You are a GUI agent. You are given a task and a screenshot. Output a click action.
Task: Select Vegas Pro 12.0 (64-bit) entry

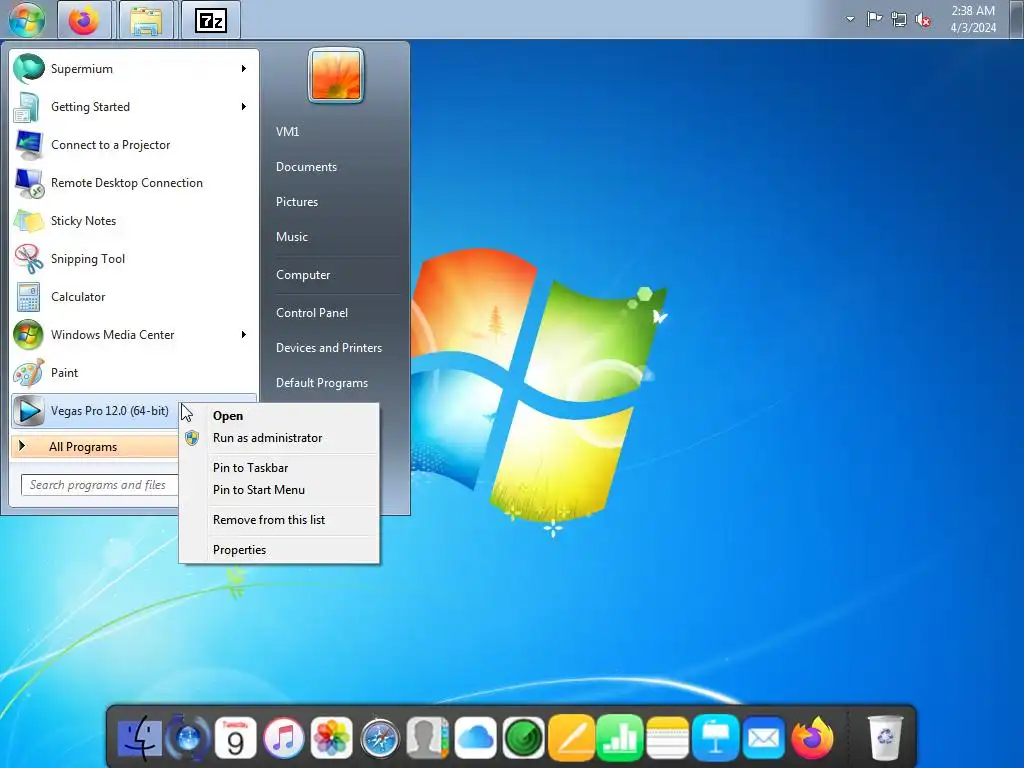(95, 411)
